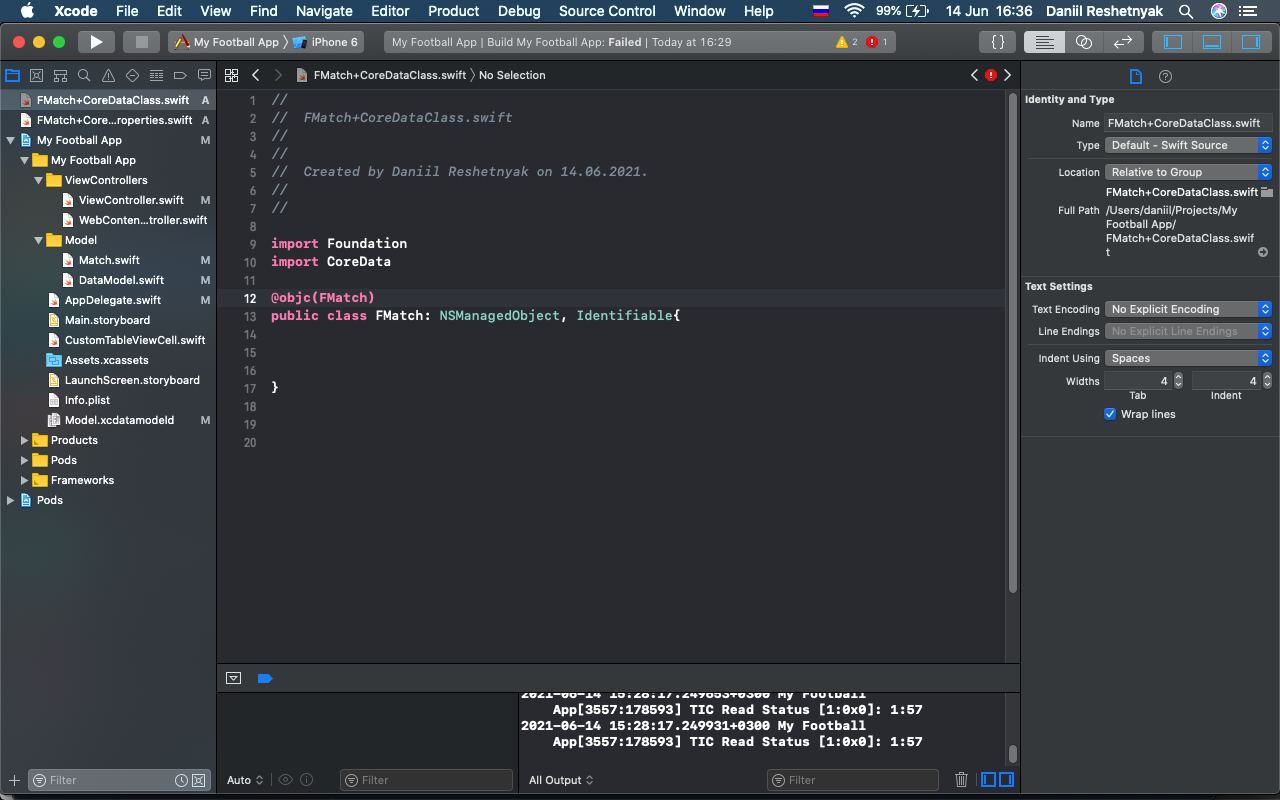Open the Debug navigator
Viewport: 1280px width, 800px height.
coord(156,75)
